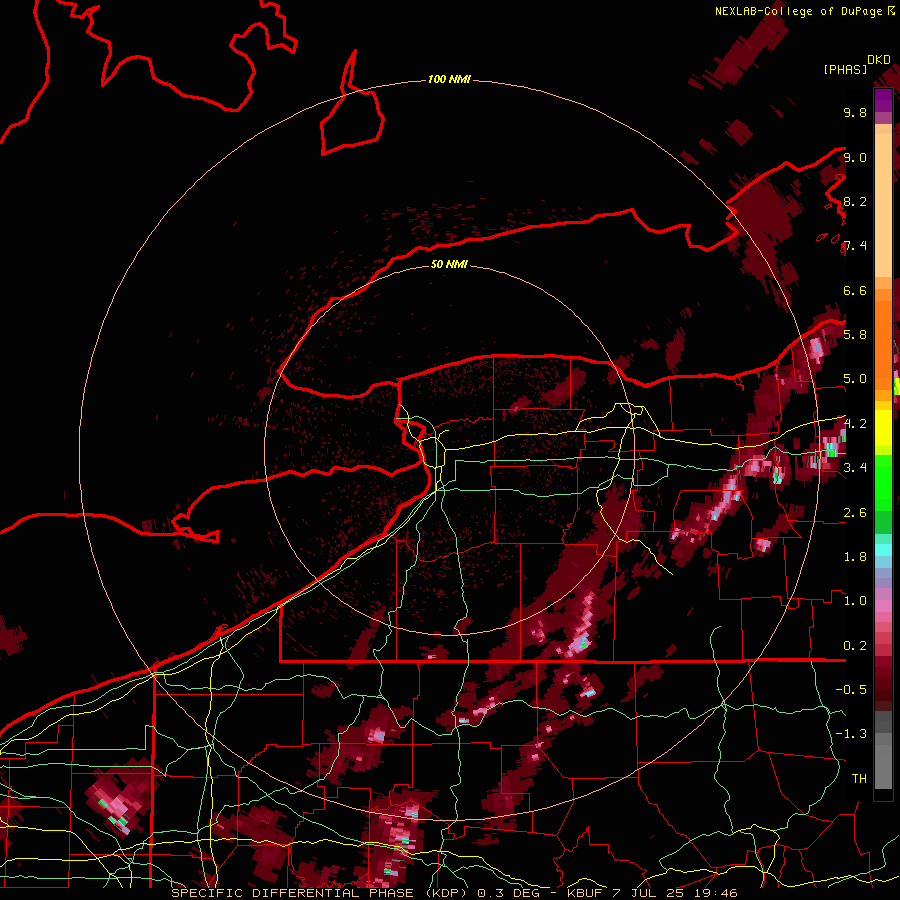Click the orange segment of the color bar
900x900 pixels.
click(x=883, y=344)
